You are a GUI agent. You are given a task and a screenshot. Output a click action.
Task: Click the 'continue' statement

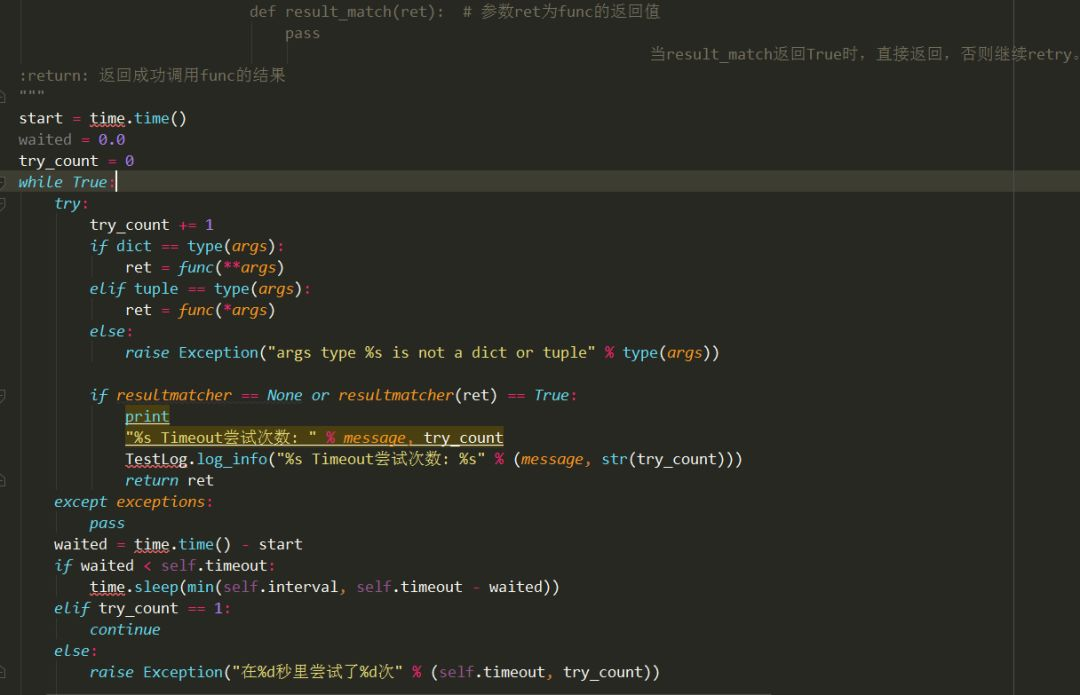[125, 630]
